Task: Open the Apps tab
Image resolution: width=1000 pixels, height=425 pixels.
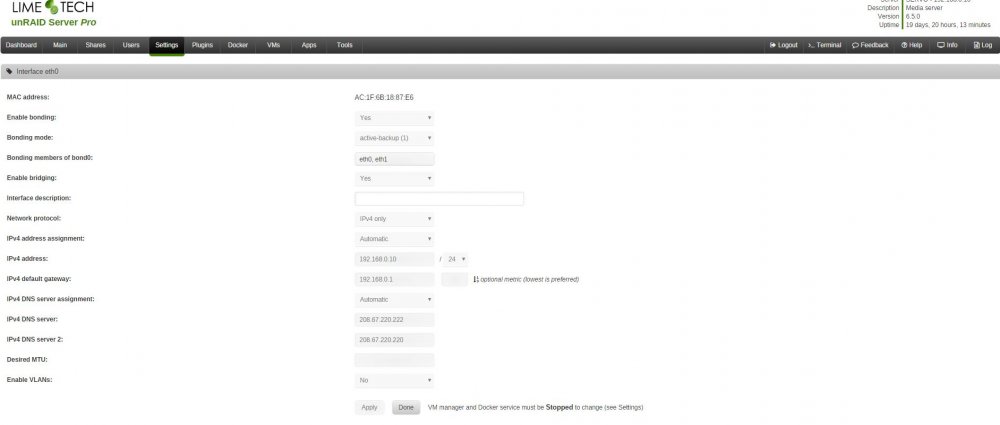Action: tap(309, 45)
